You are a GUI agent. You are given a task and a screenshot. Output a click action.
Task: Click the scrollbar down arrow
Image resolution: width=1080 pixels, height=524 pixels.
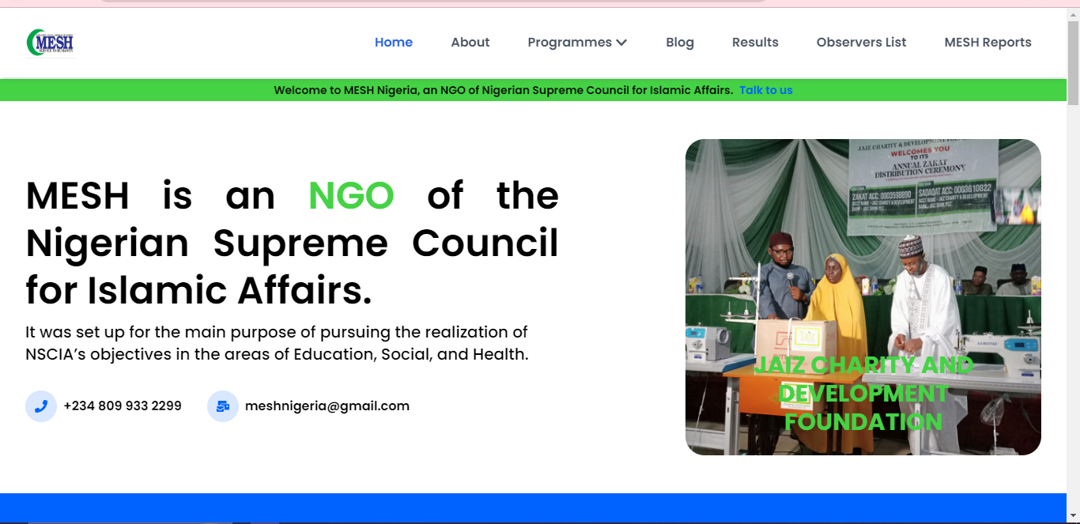(1073, 514)
